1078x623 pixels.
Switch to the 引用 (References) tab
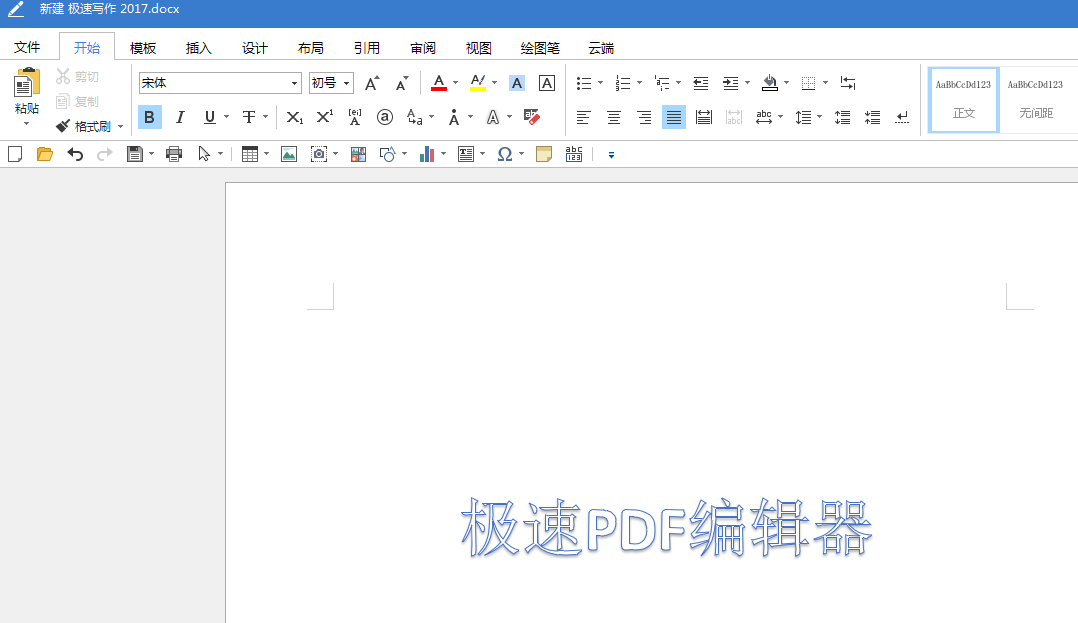[367, 48]
